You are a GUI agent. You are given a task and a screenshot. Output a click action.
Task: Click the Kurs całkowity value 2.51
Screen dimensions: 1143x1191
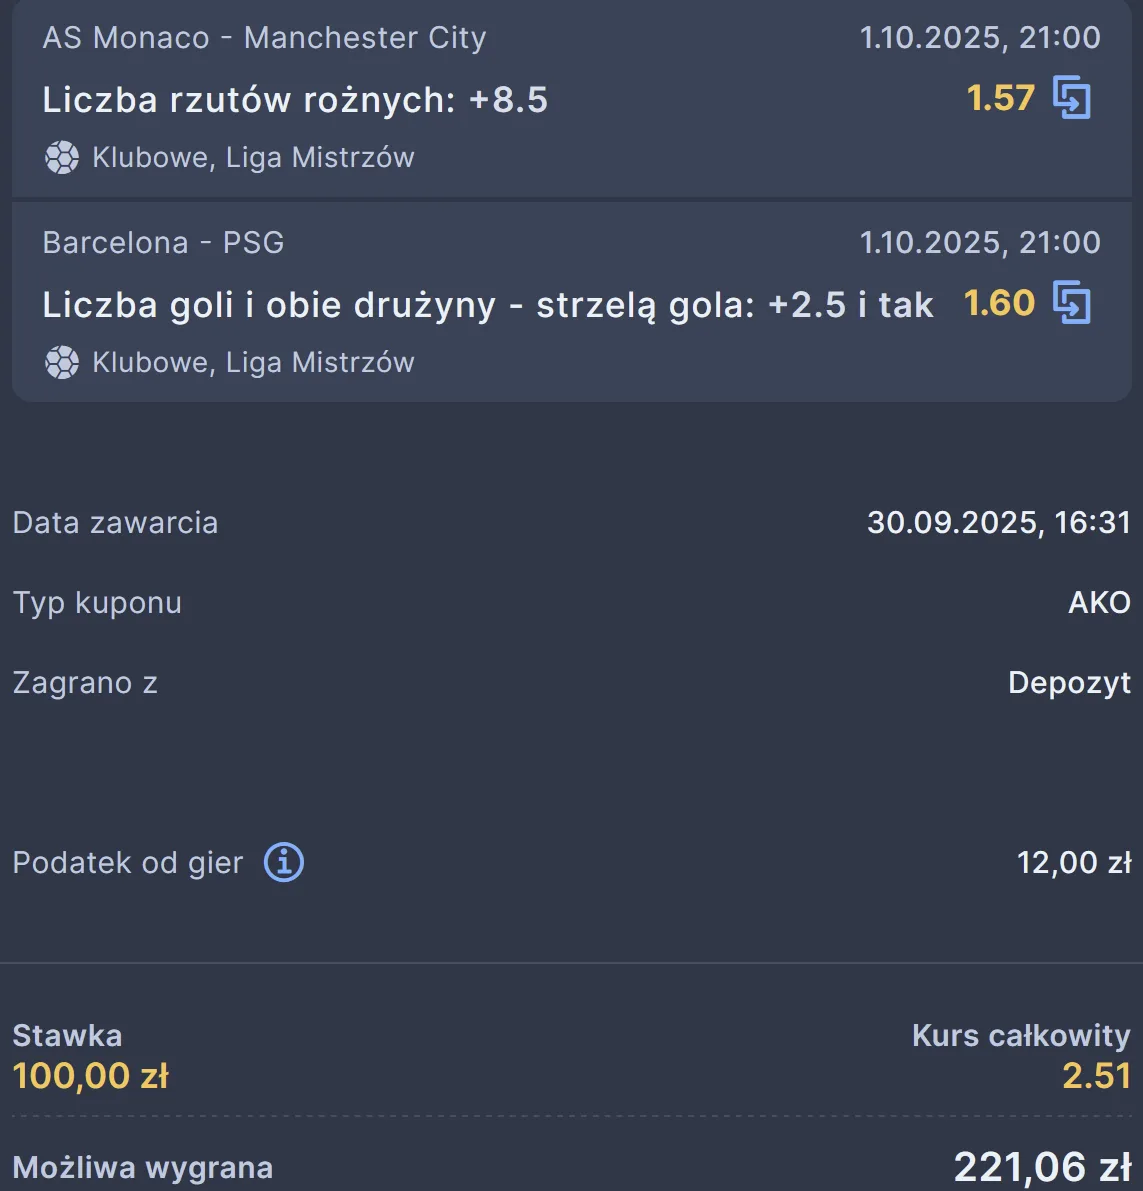click(x=1096, y=1076)
